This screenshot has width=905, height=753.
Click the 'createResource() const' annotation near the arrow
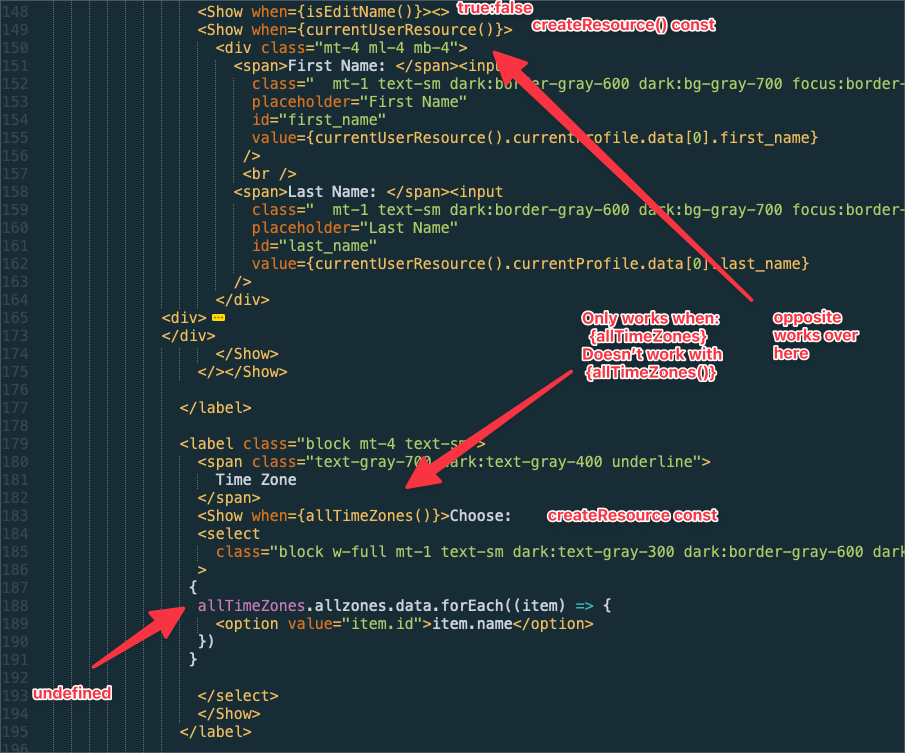(x=623, y=25)
